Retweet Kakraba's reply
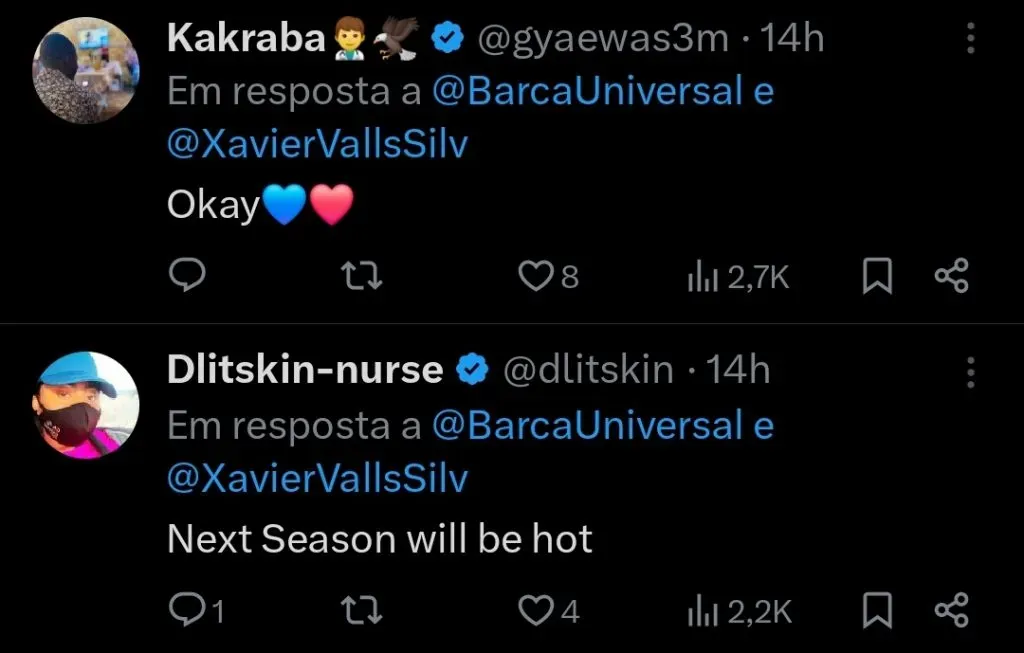Image resolution: width=1024 pixels, height=653 pixels. click(x=361, y=276)
